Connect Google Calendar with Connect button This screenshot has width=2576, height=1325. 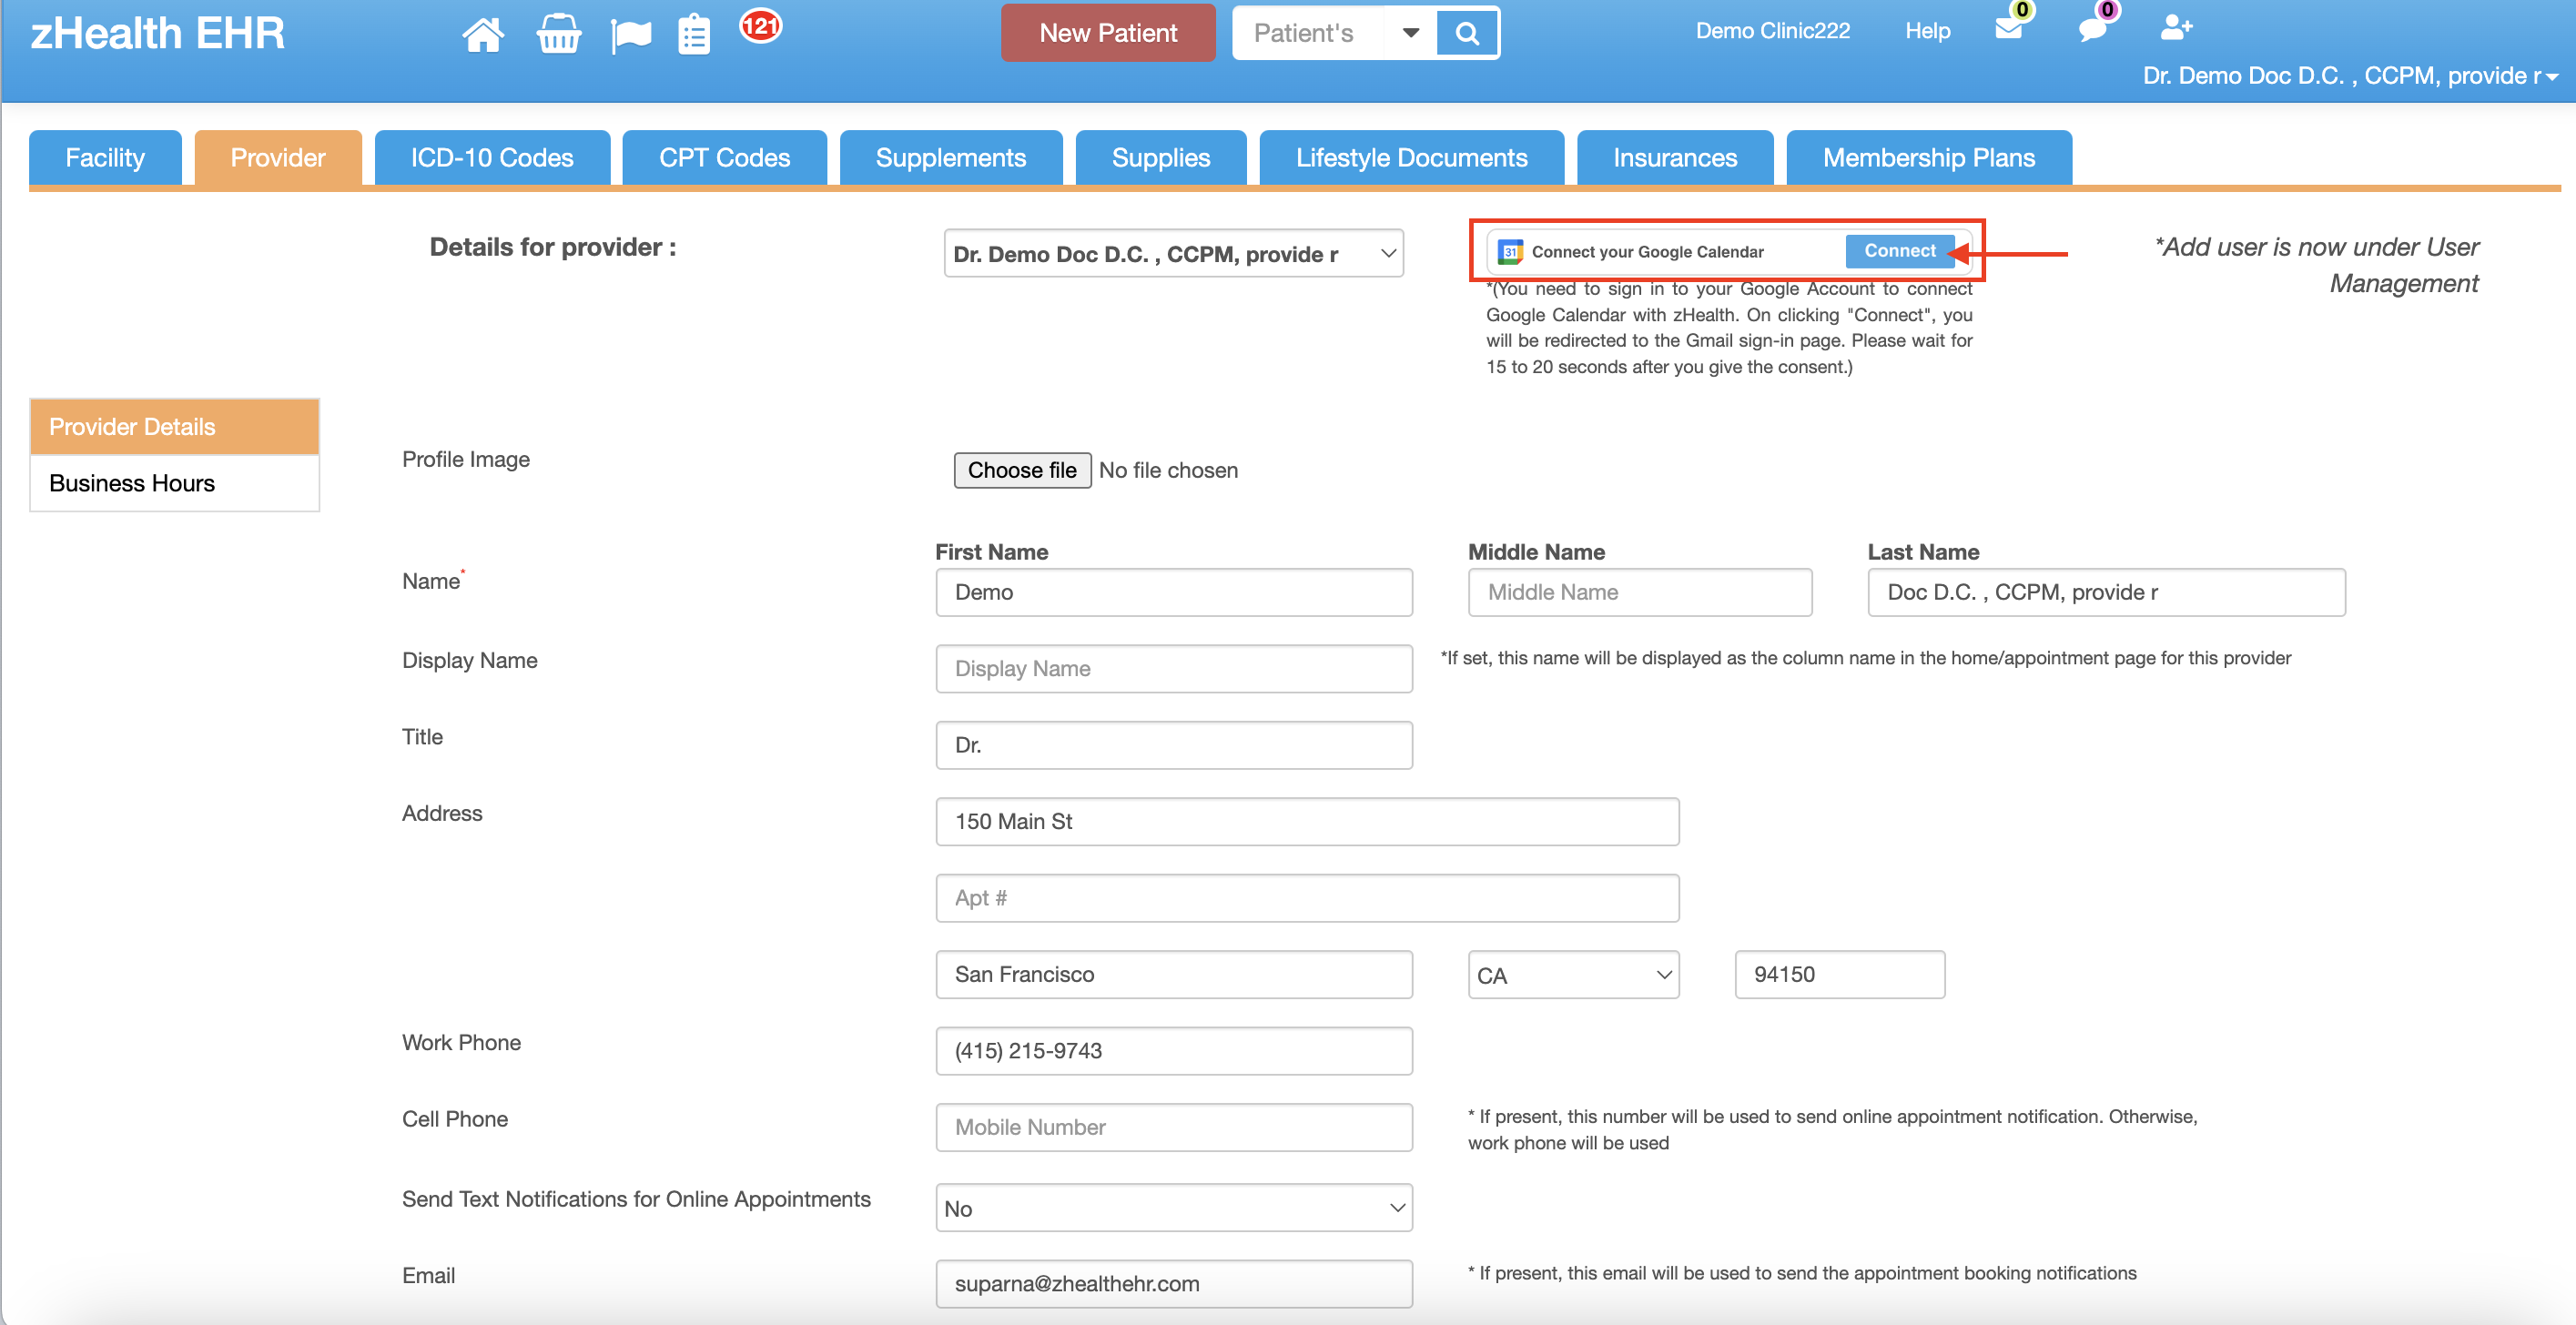pyautogui.click(x=1899, y=251)
